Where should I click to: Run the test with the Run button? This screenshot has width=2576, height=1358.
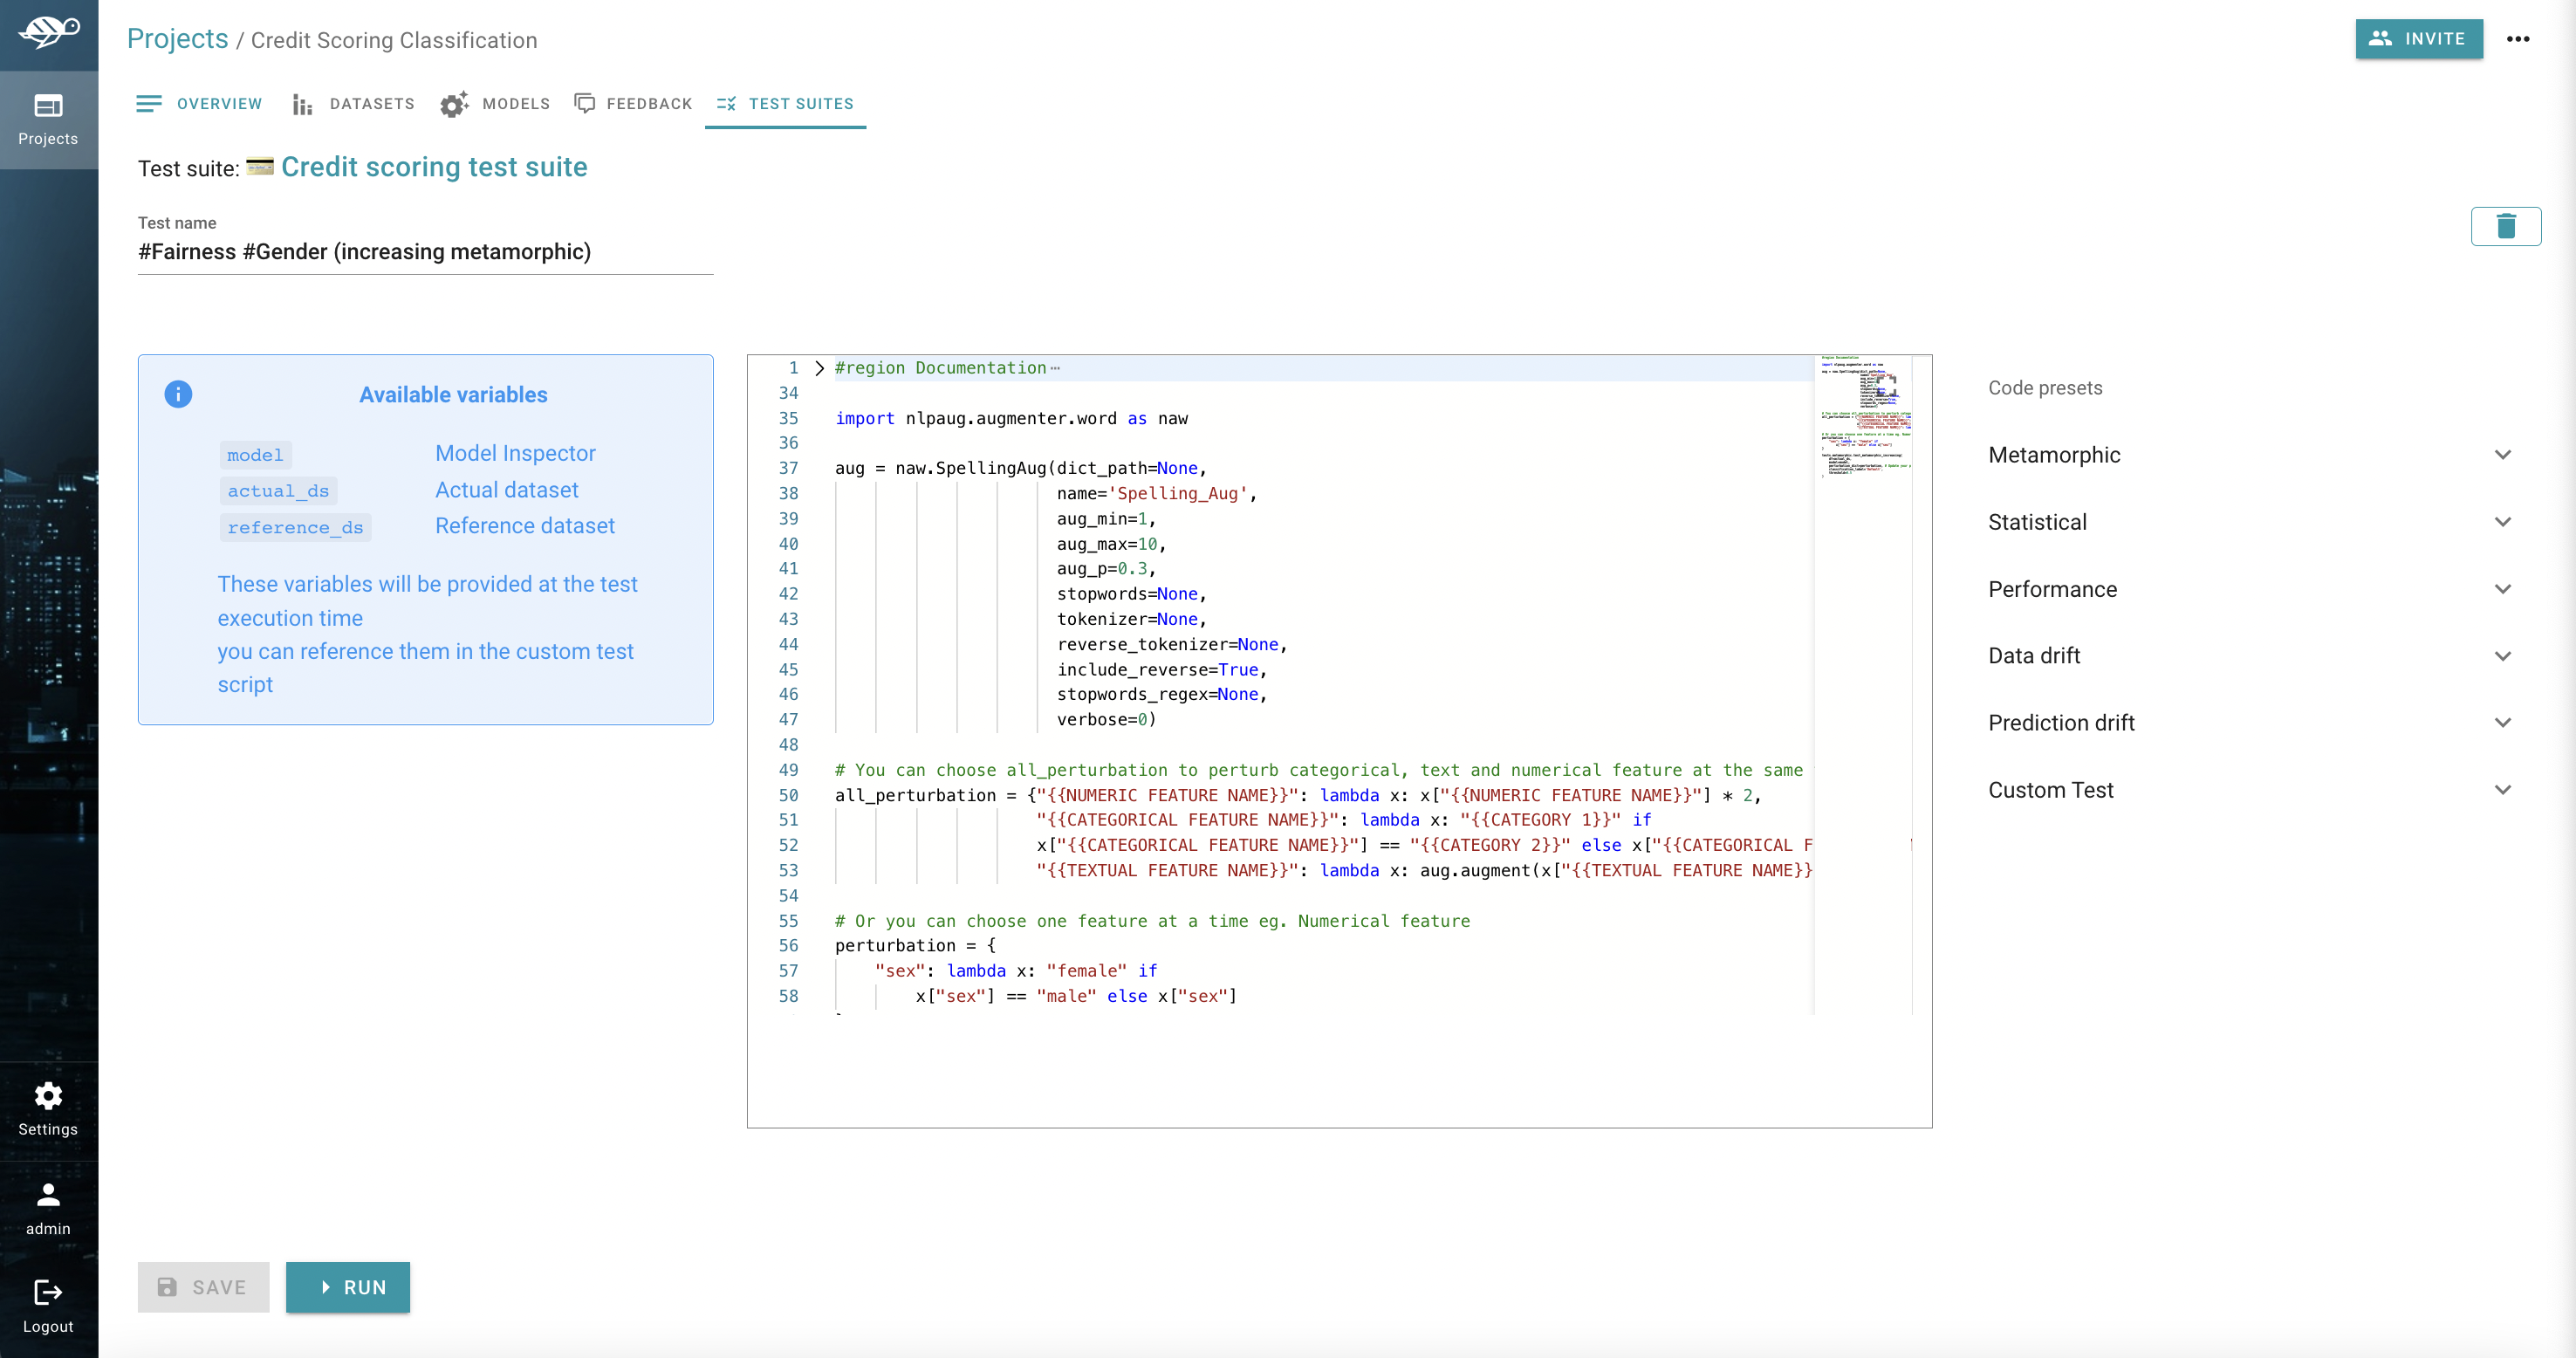[348, 1287]
